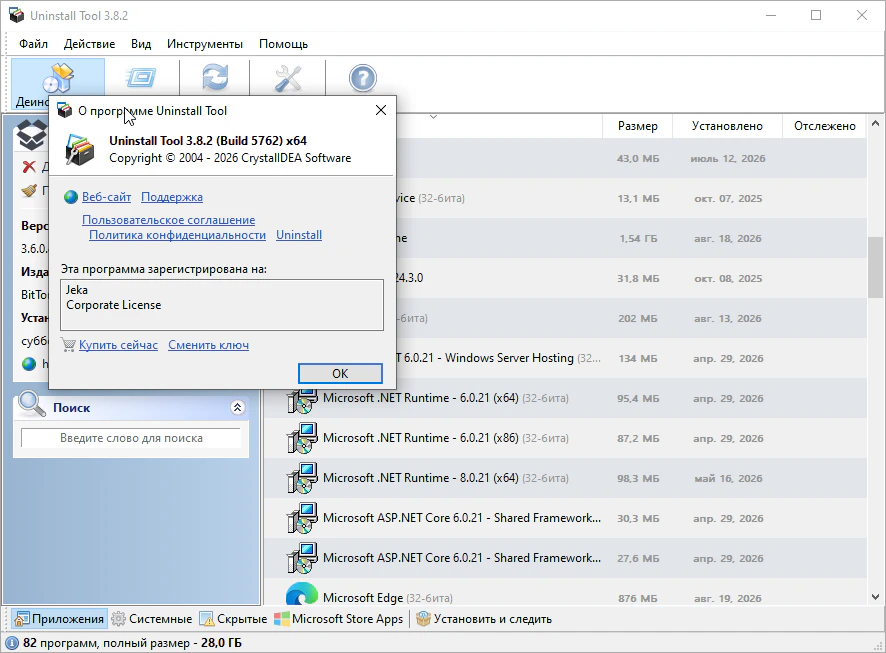886x653 pixels.
Task: Click the globe icon next to Веб-сайт
Action: pos(71,197)
